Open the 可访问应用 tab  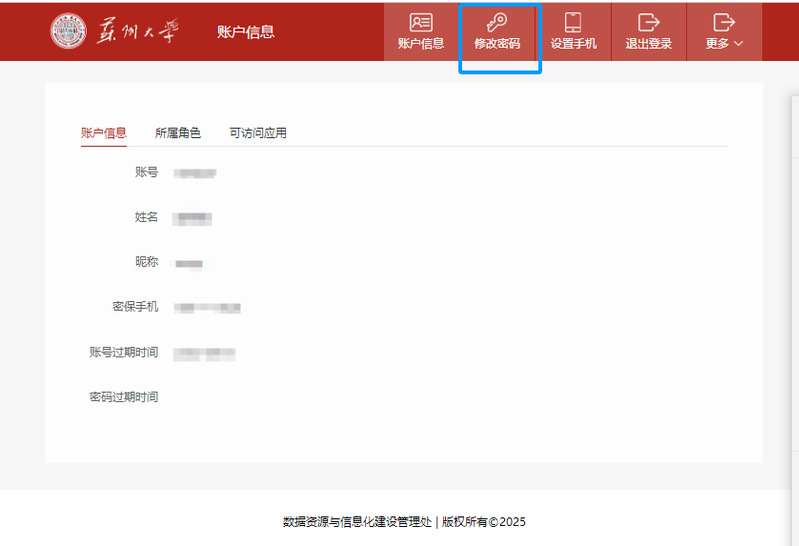[x=258, y=133]
